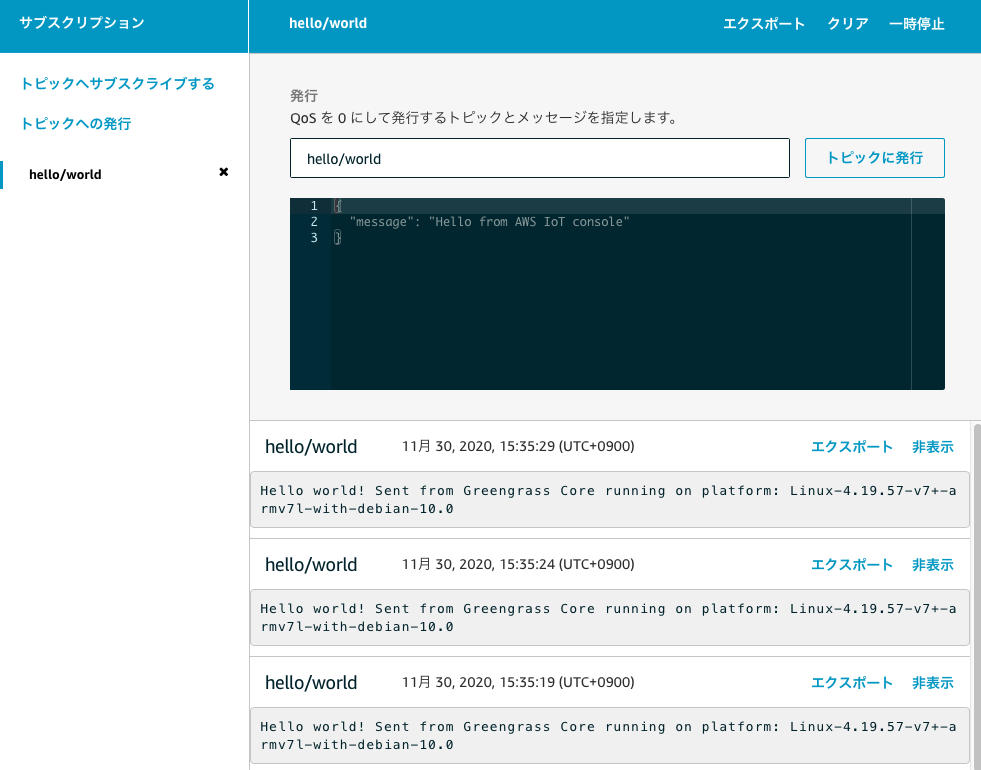Viewport: 981px width, 770px height.
Task: Hide the 15:35:29 message with 非表示
Action: pyautogui.click(x=932, y=446)
